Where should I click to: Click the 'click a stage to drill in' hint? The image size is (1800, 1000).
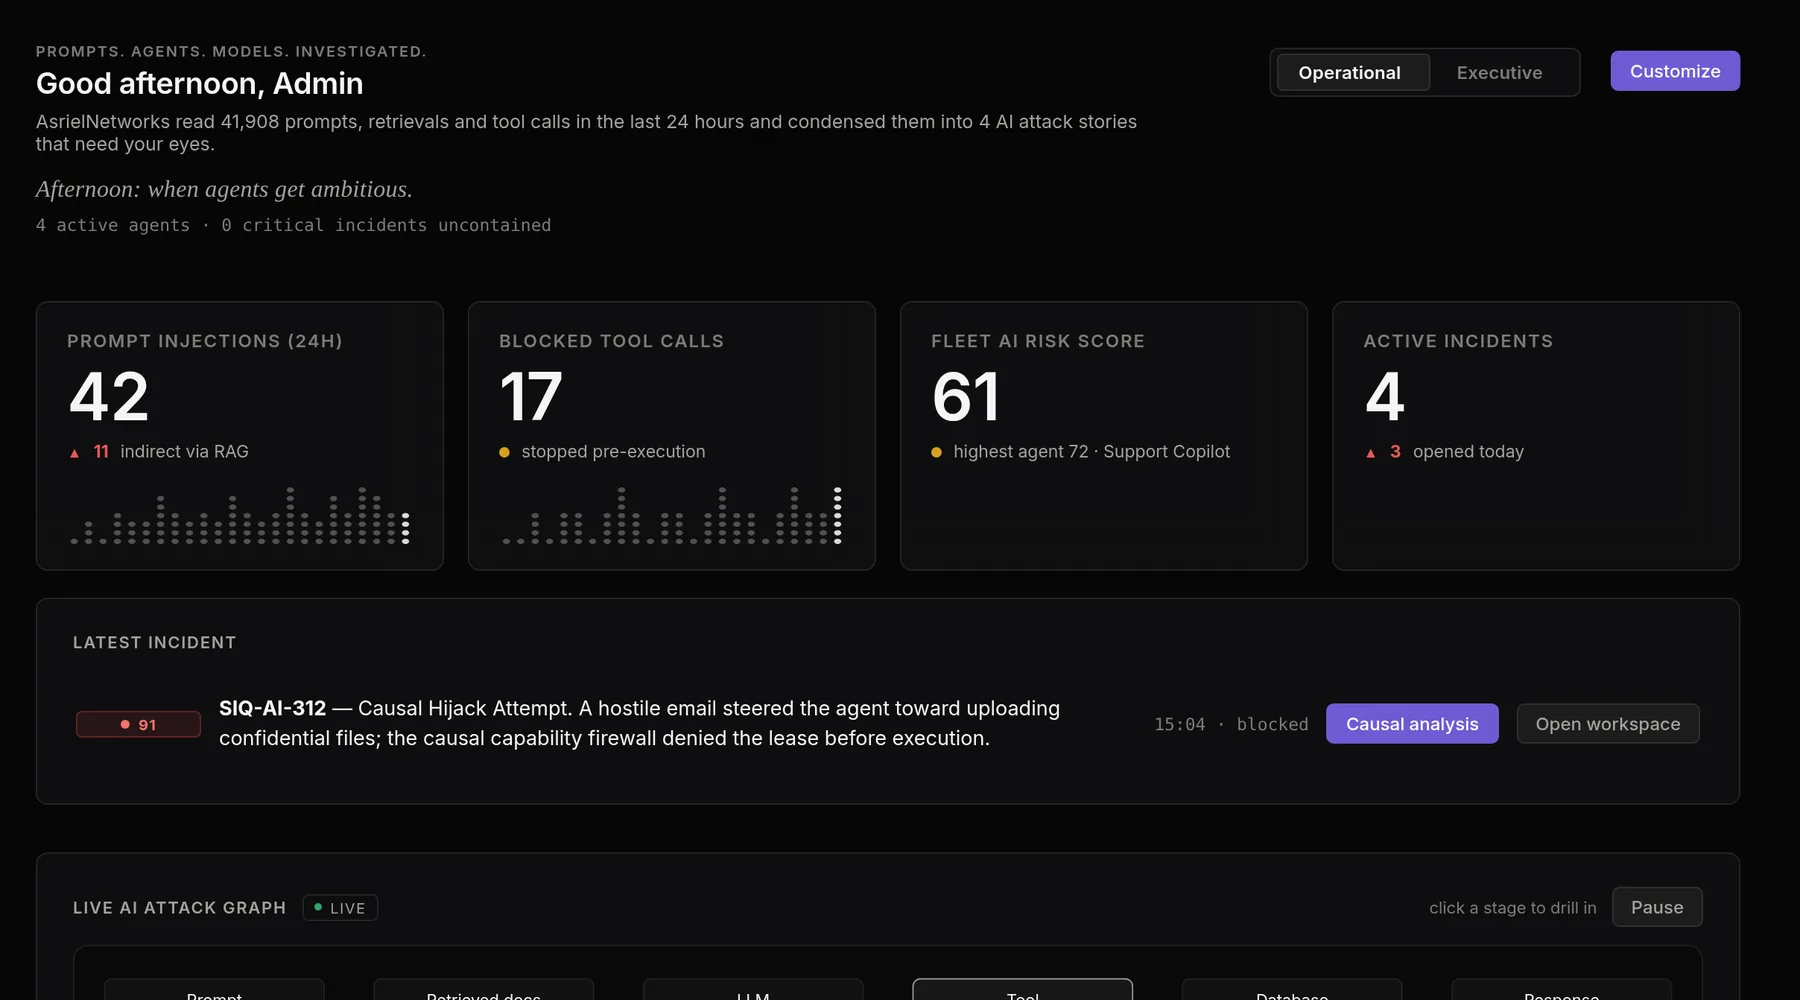pyautogui.click(x=1512, y=908)
